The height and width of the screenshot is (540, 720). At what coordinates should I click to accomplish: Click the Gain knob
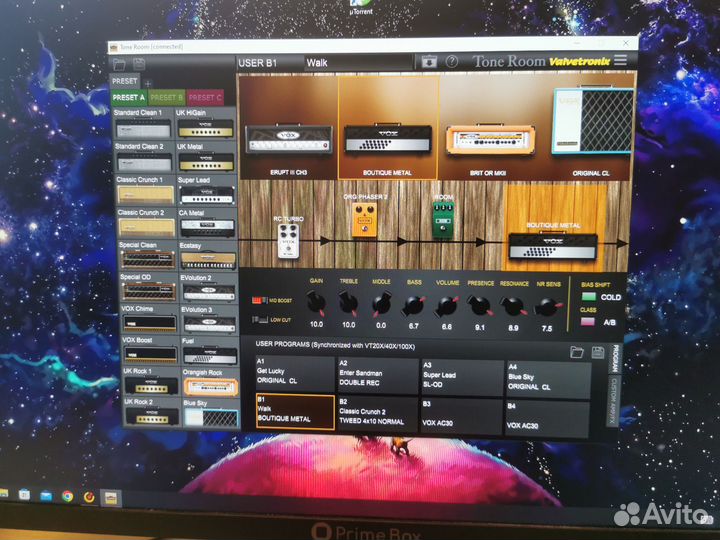coord(316,303)
